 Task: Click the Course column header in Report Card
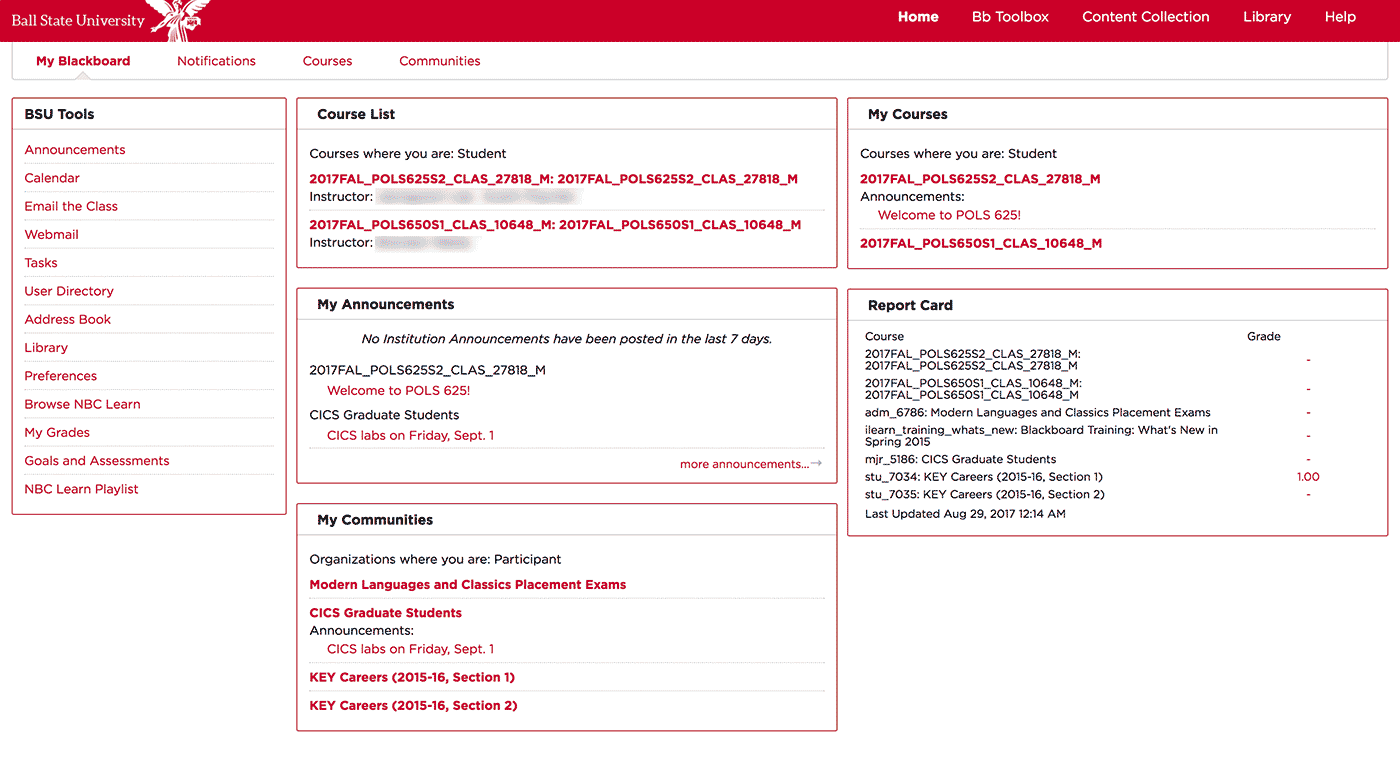pyautogui.click(x=884, y=337)
